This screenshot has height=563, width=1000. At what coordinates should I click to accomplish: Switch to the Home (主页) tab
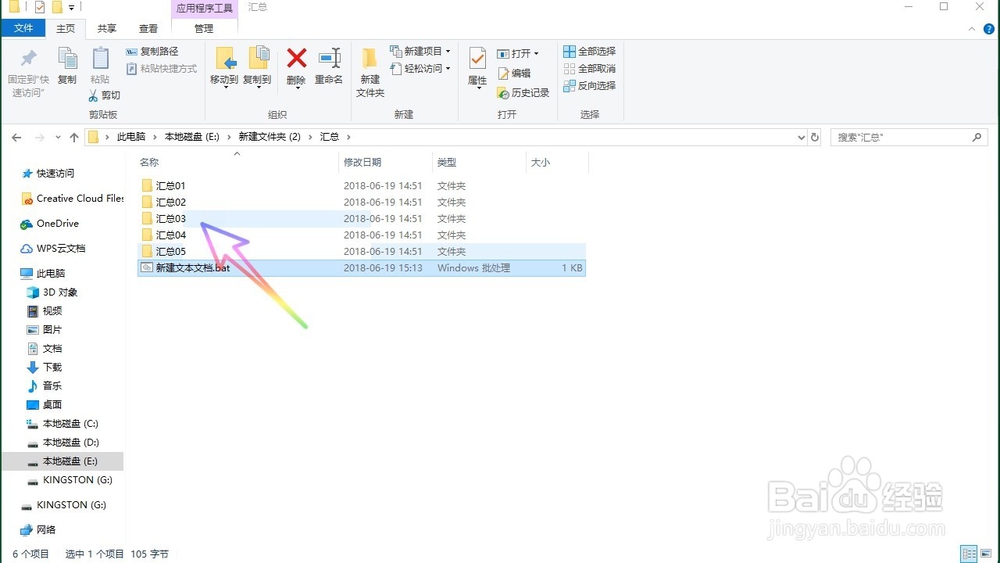65,28
